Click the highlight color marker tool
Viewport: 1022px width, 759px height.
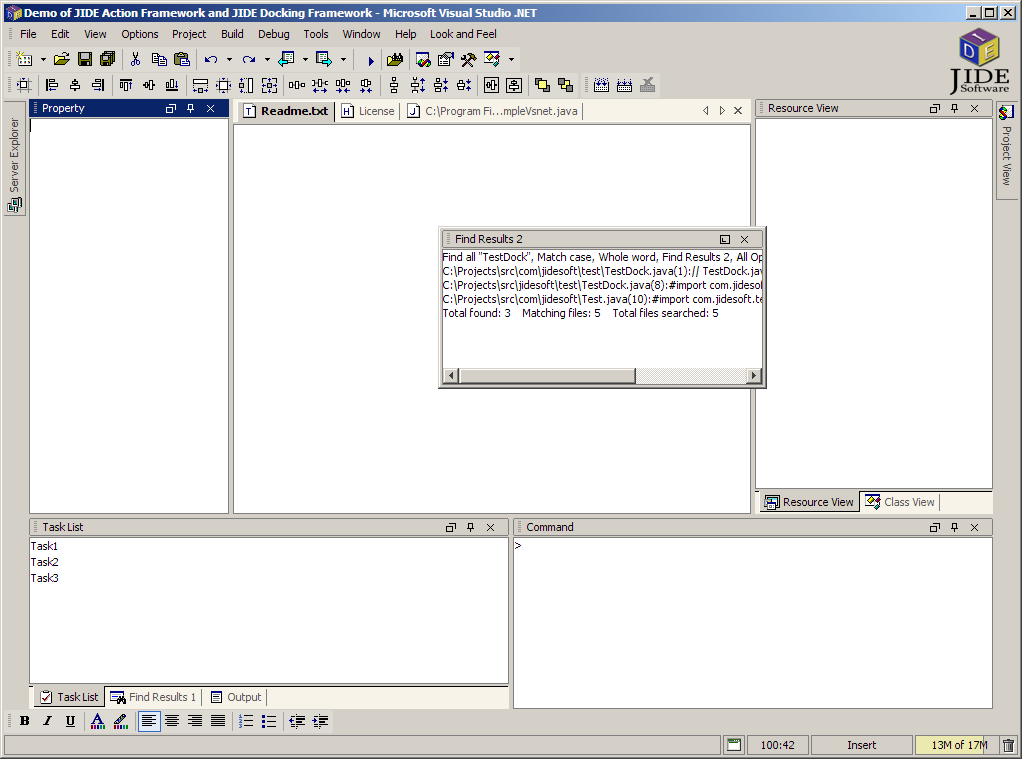coord(121,721)
